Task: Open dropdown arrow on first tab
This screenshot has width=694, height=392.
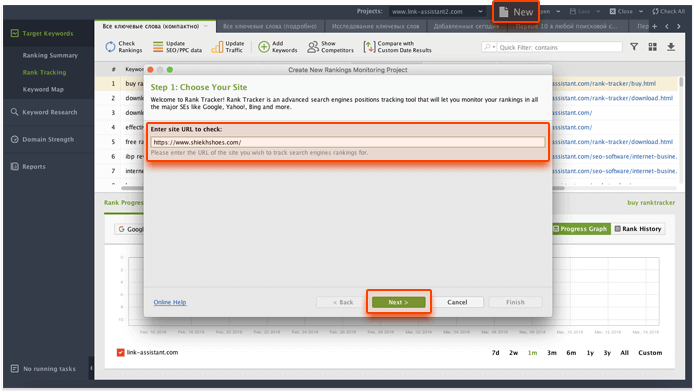Action: pyautogui.click(x=206, y=26)
